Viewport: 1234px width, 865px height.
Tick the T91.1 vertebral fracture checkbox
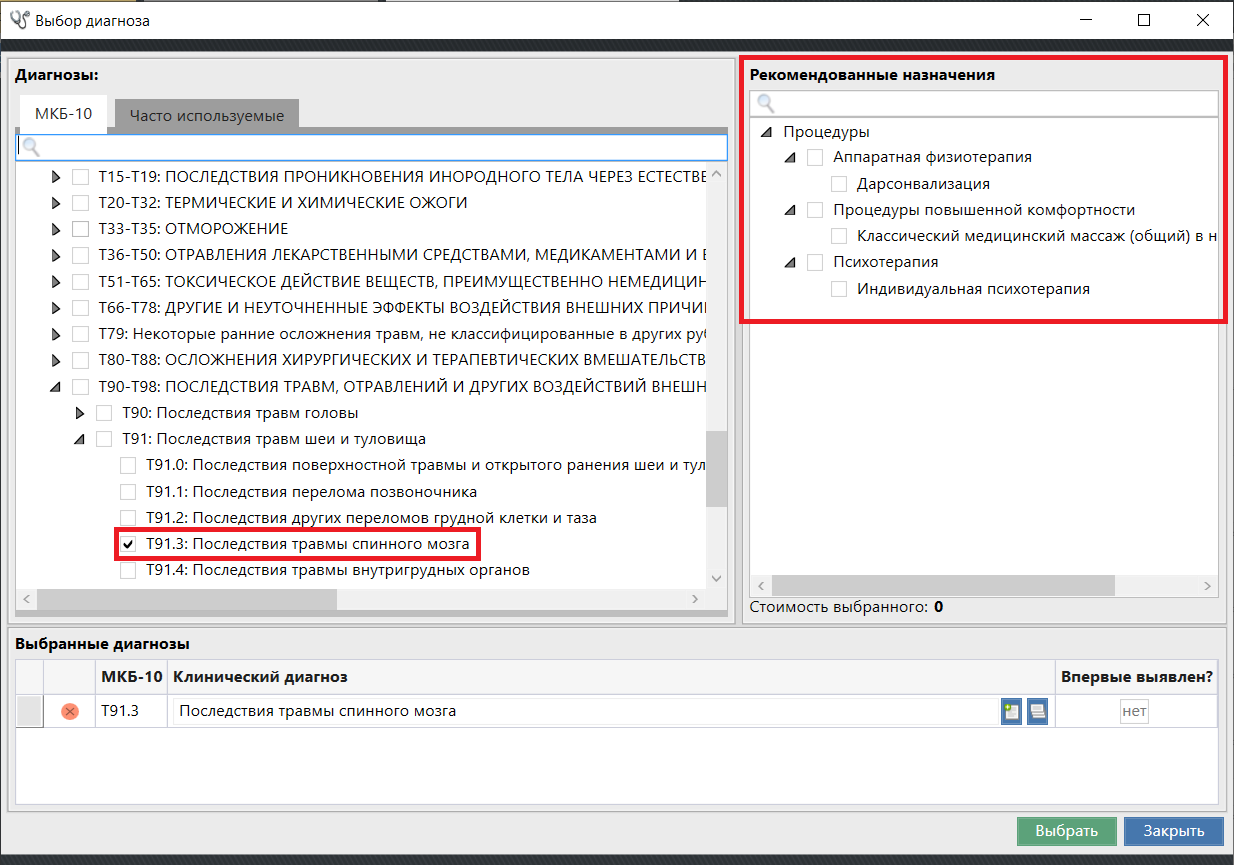pyautogui.click(x=128, y=492)
